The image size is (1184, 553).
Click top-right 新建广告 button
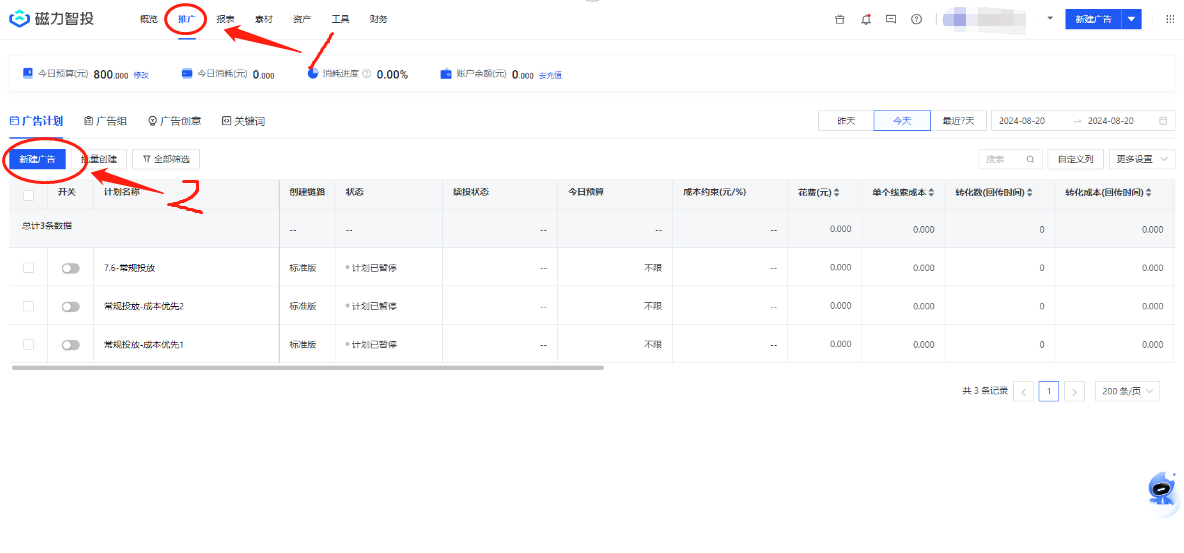(1093, 20)
